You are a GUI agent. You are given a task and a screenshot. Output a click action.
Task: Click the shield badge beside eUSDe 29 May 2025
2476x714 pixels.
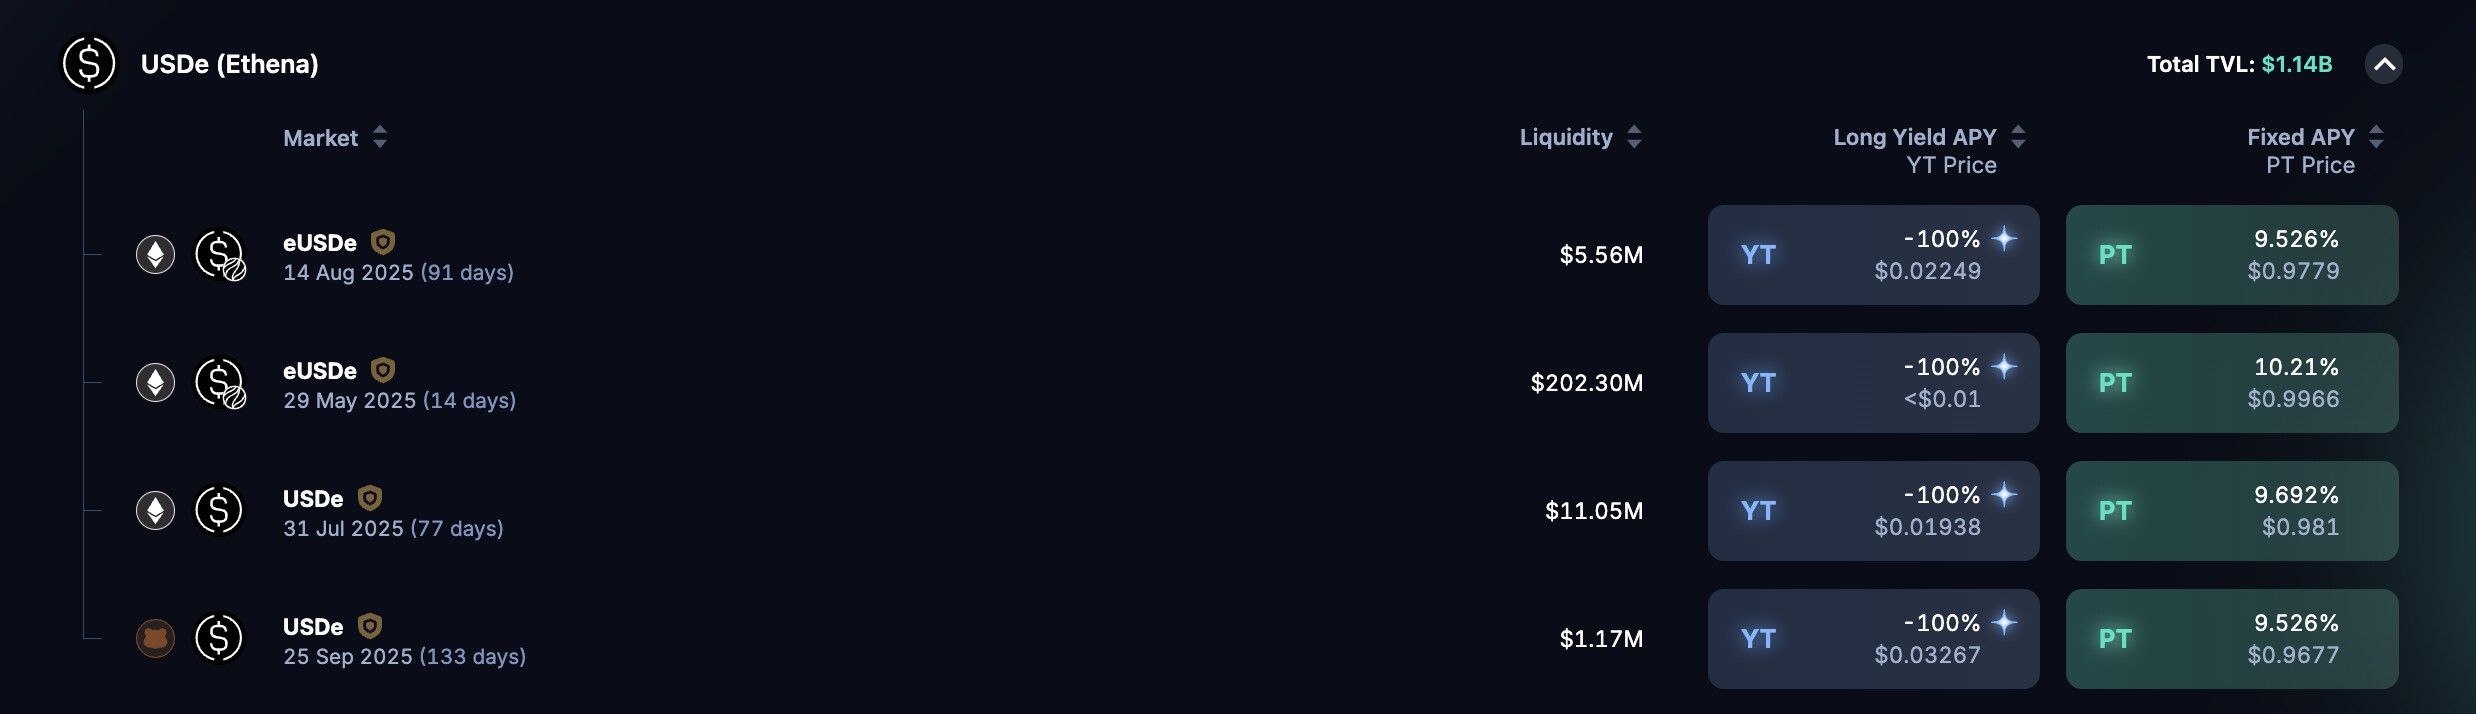[x=383, y=370]
